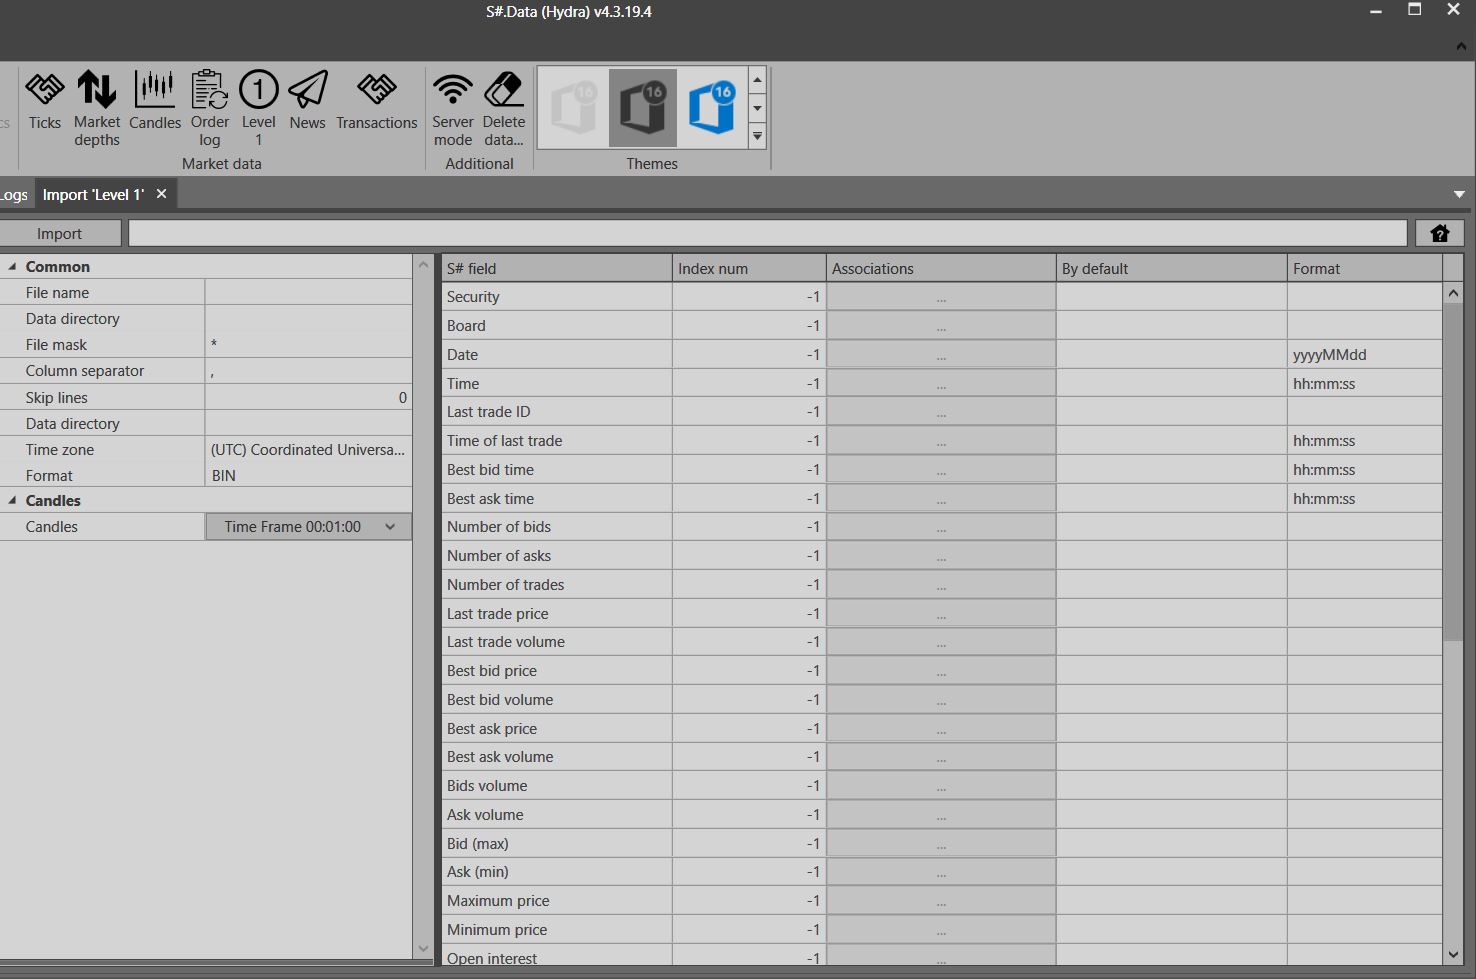The width and height of the screenshot is (1476, 979).
Task: Open Associations button for Date row
Action: (x=941, y=355)
